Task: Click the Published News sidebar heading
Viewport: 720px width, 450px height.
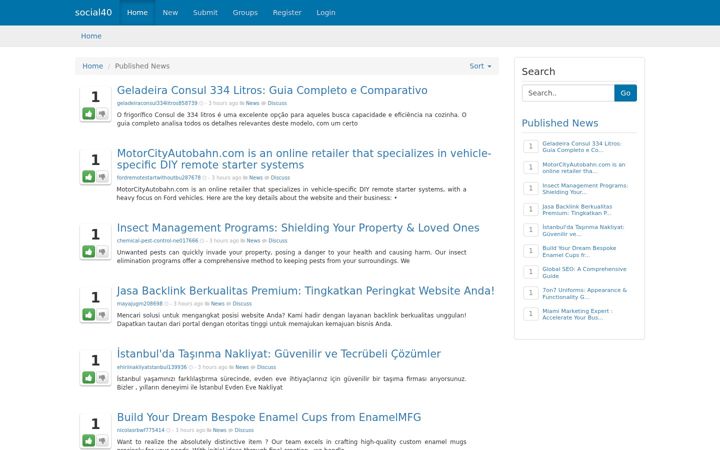Action: [560, 123]
